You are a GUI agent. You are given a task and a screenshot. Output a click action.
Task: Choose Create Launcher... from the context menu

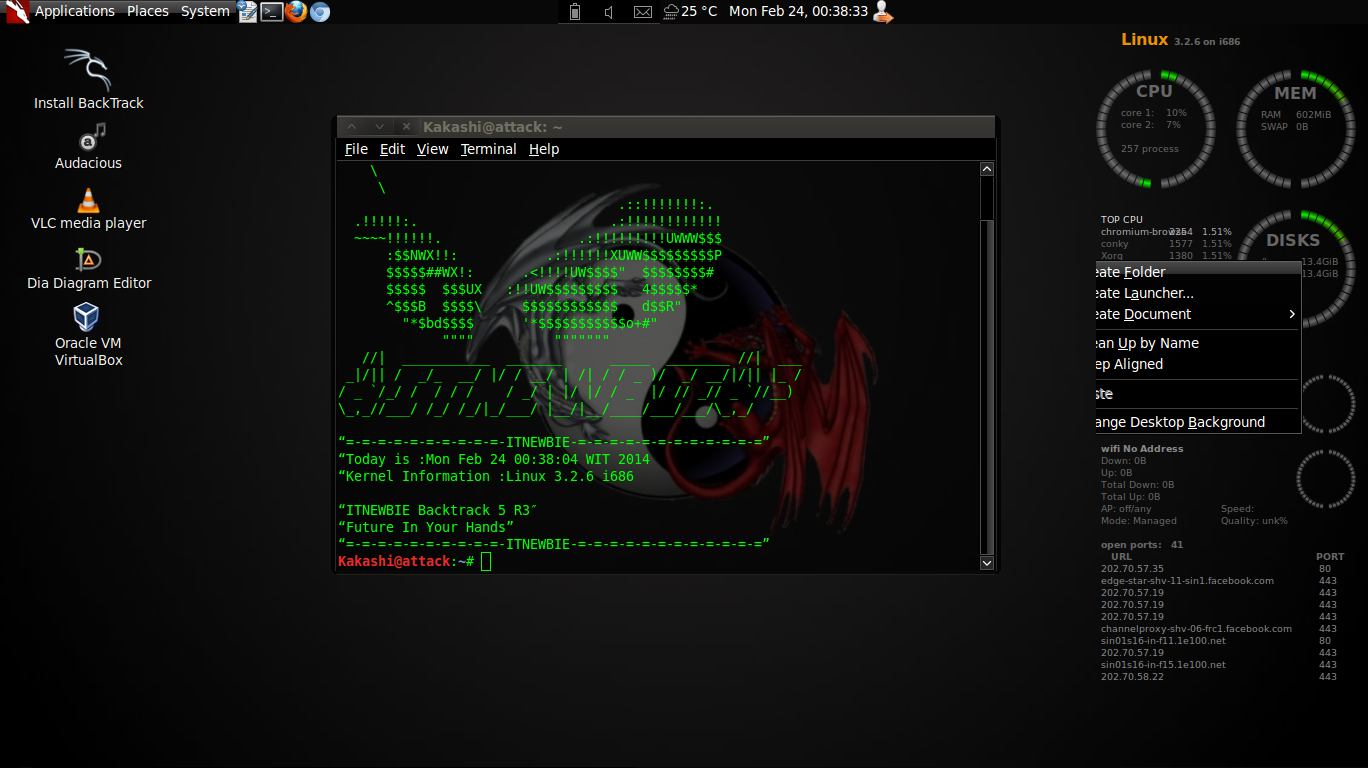pos(1198,293)
